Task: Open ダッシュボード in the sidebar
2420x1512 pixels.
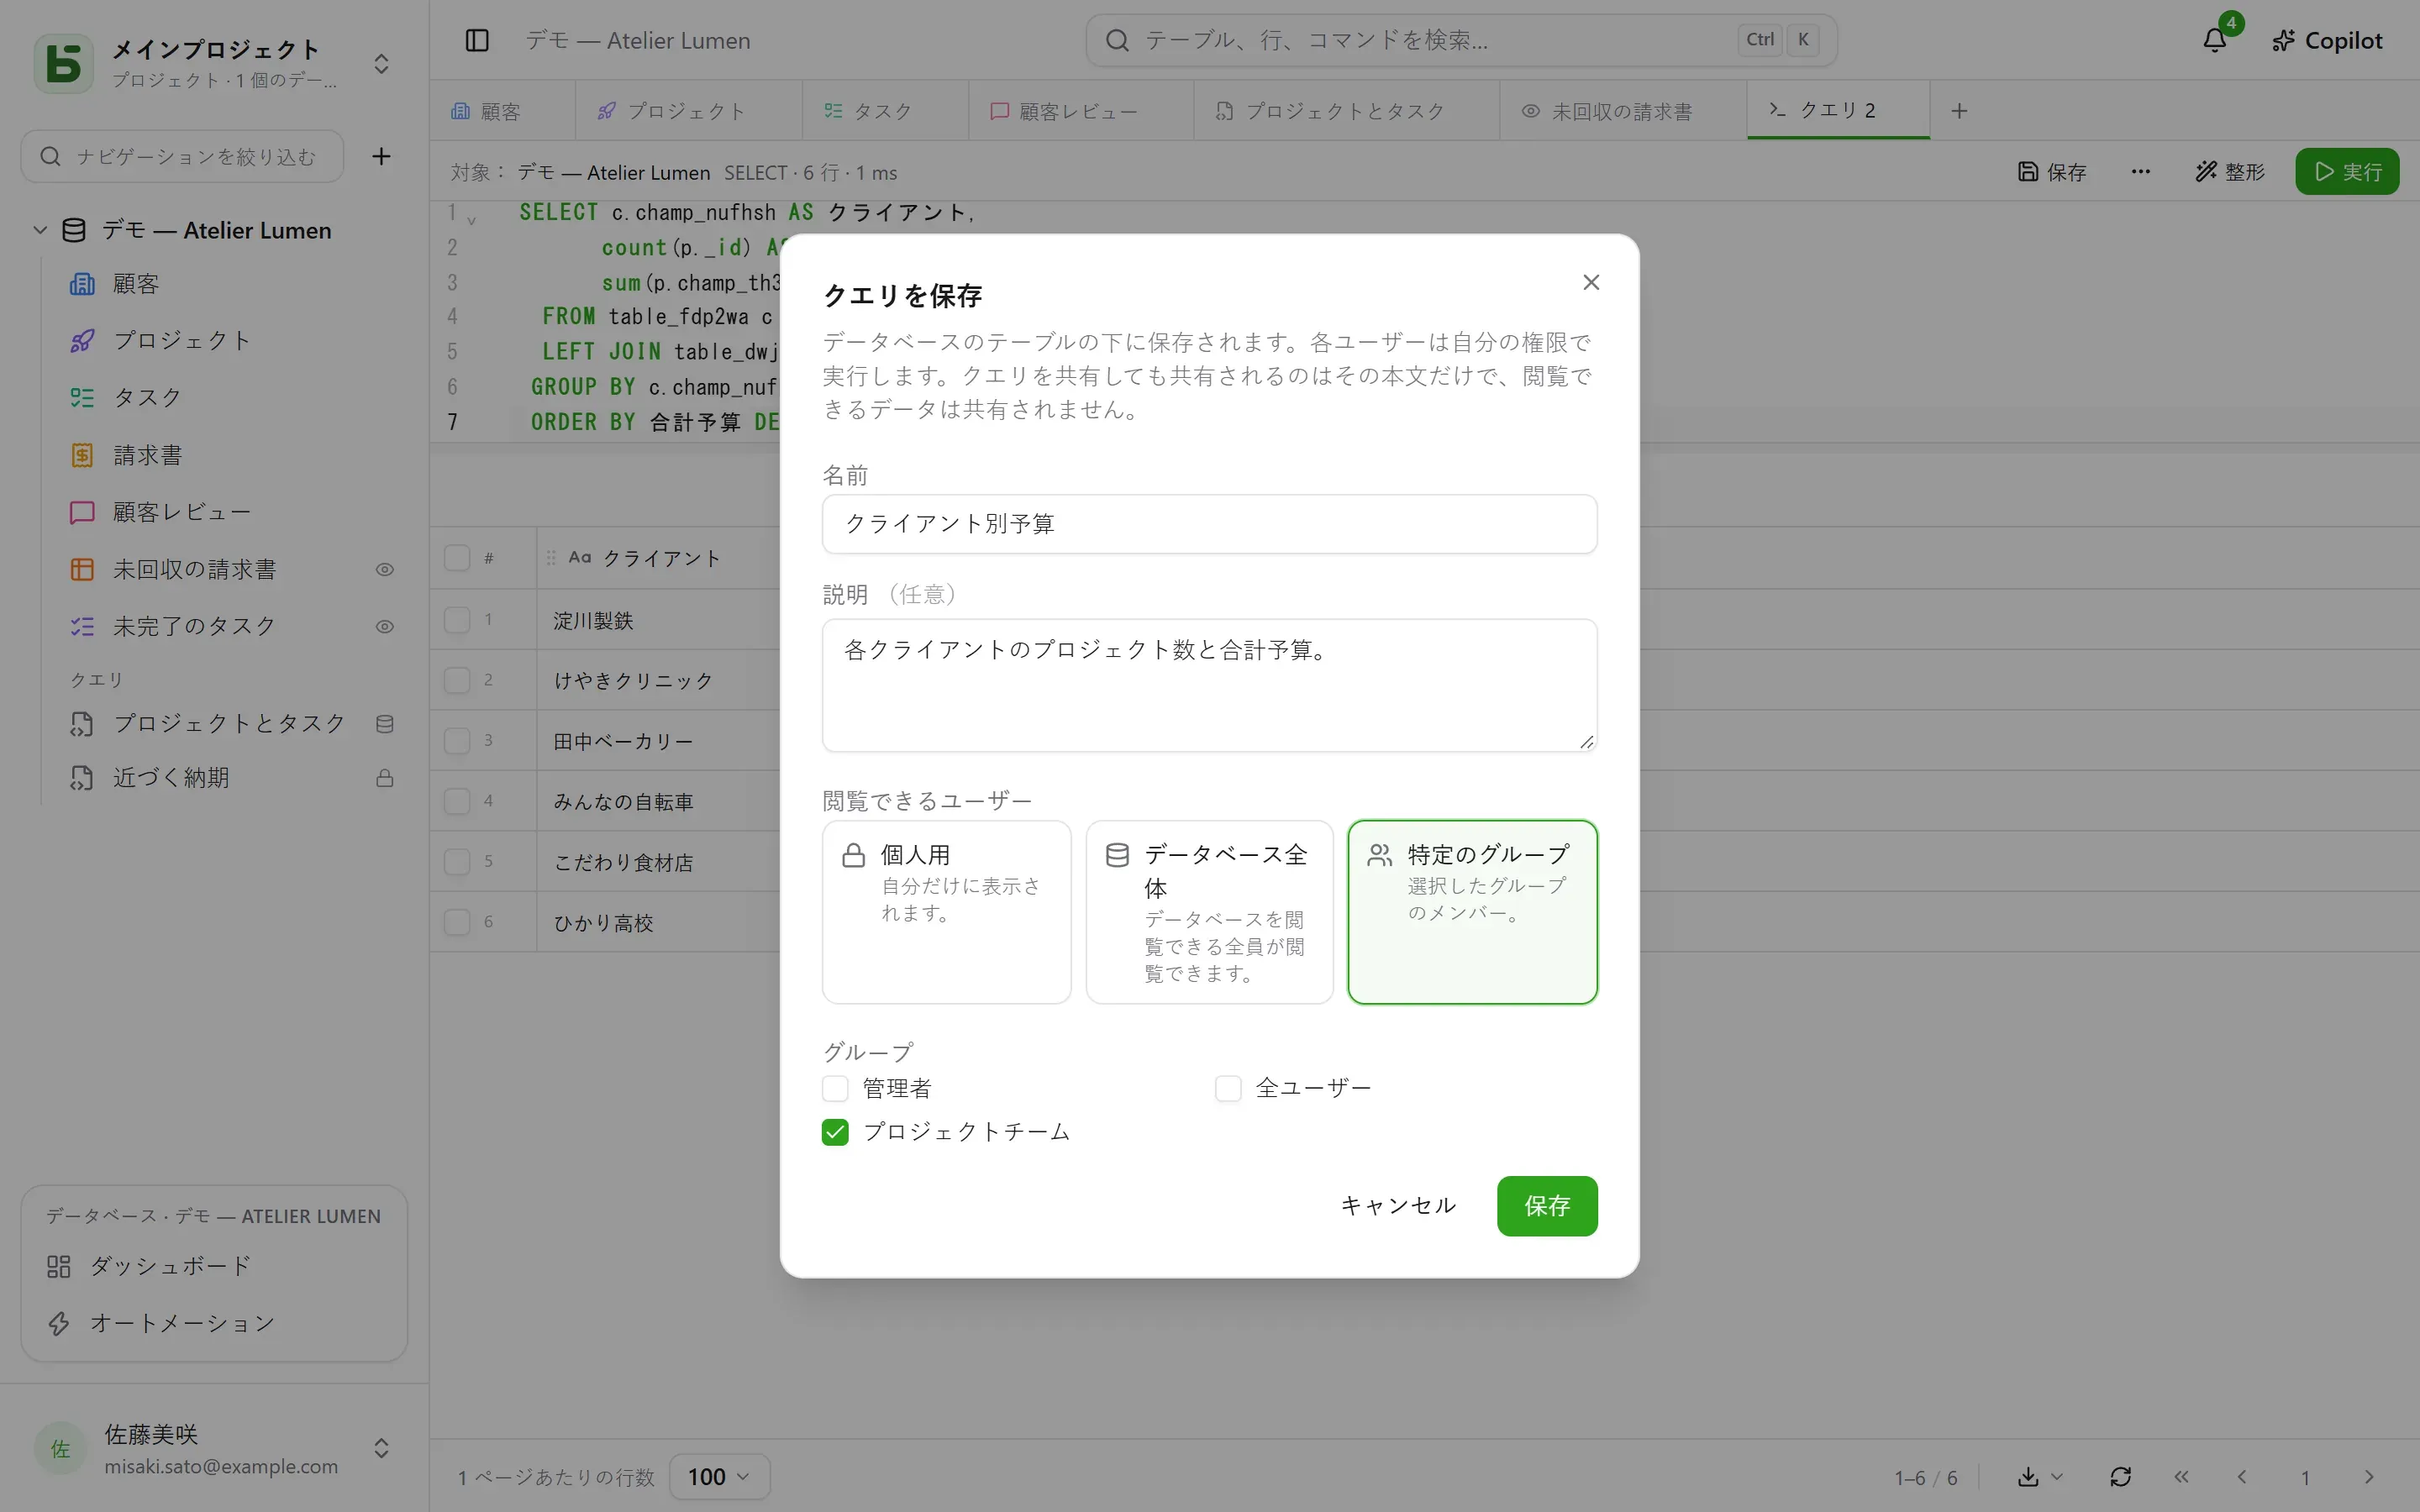Action: coord(214,1266)
